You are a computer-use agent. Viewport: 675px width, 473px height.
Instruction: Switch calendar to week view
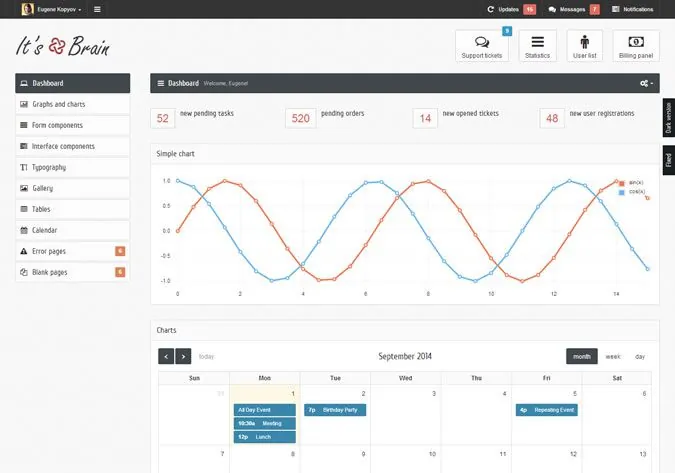point(613,356)
